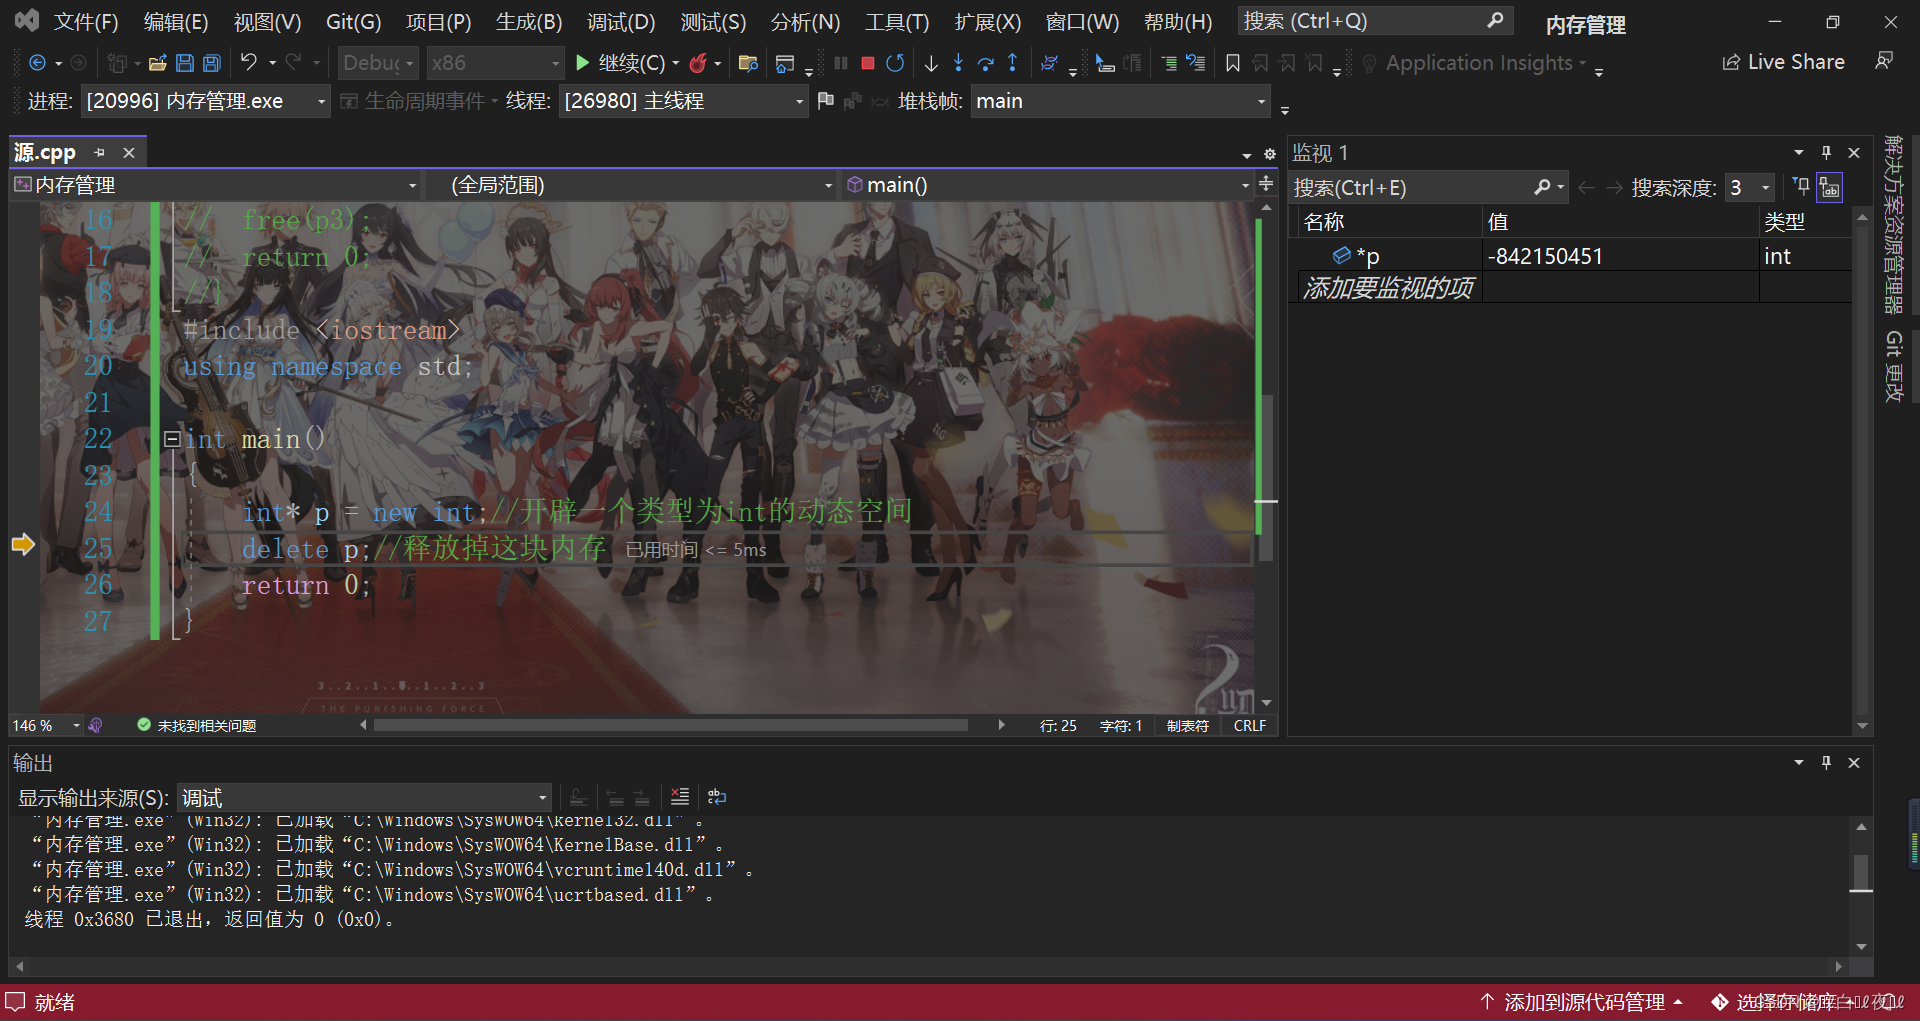Click the Live Share button
The height and width of the screenshot is (1021, 1920).
[x=1783, y=62]
